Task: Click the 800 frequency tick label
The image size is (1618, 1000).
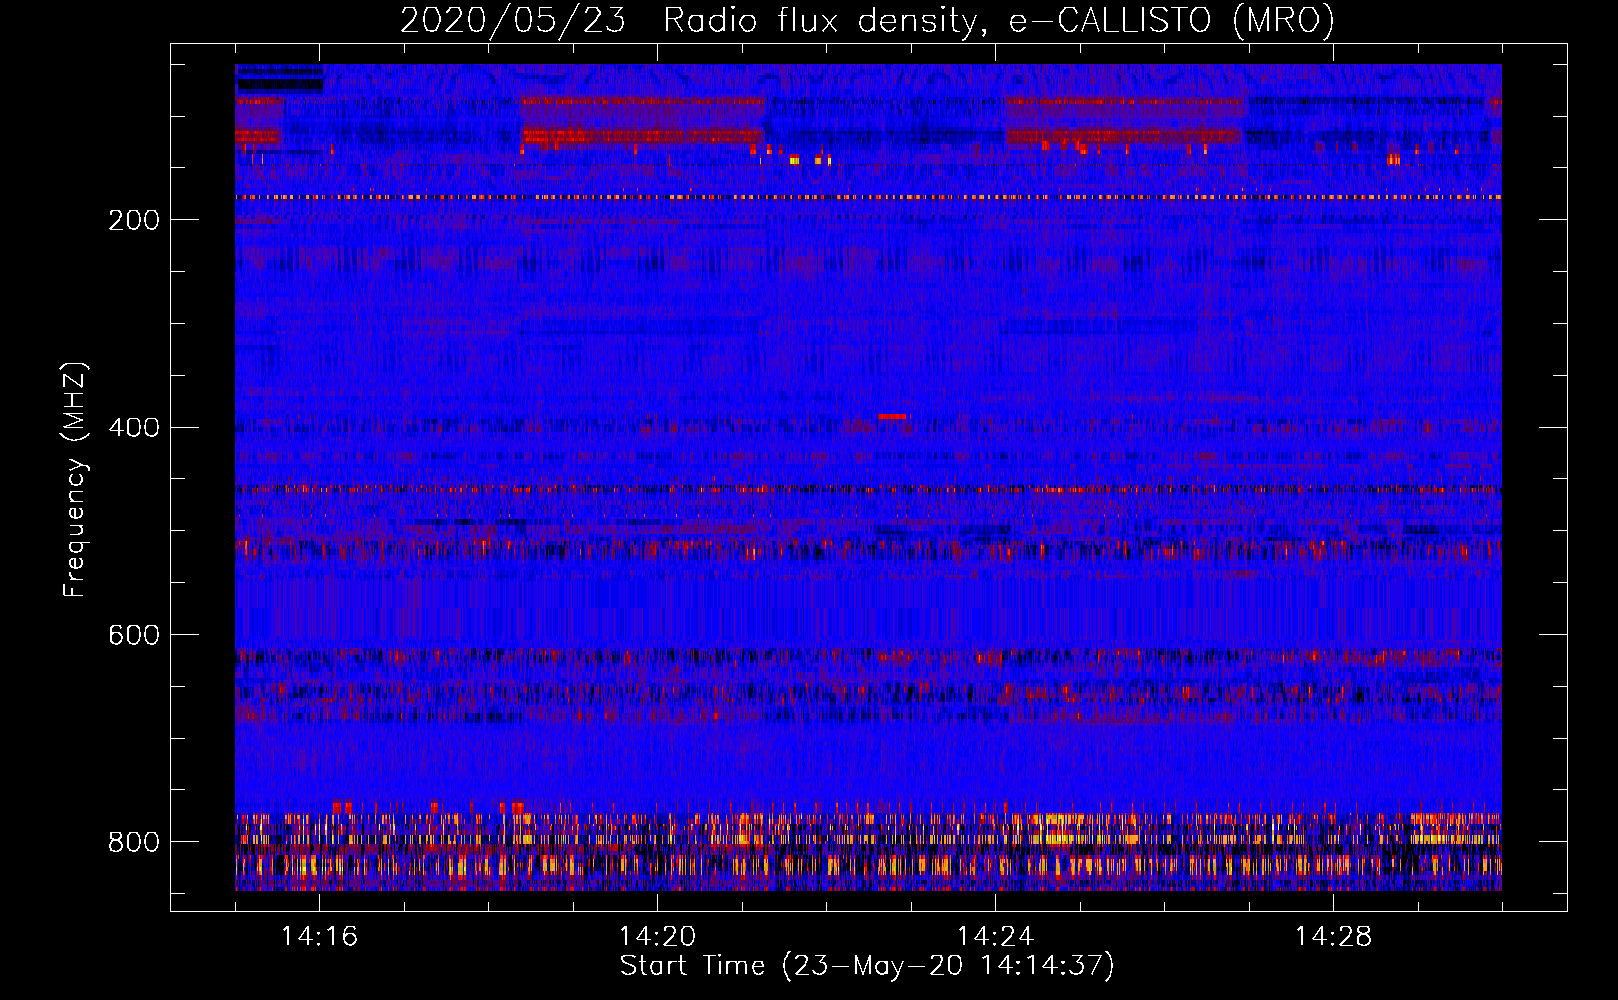Action: [134, 843]
